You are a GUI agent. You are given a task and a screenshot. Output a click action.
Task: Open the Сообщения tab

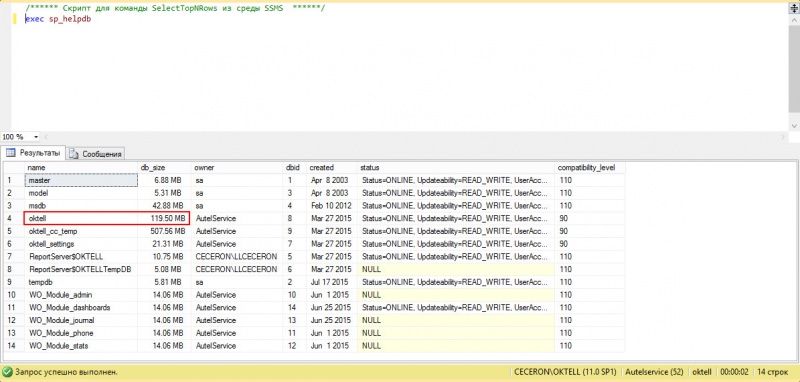[96, 153]
